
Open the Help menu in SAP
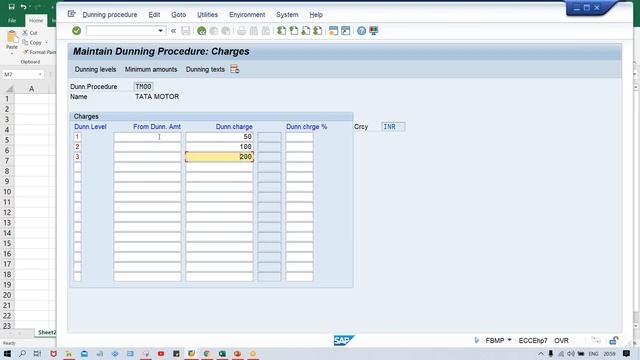[316, 15]
